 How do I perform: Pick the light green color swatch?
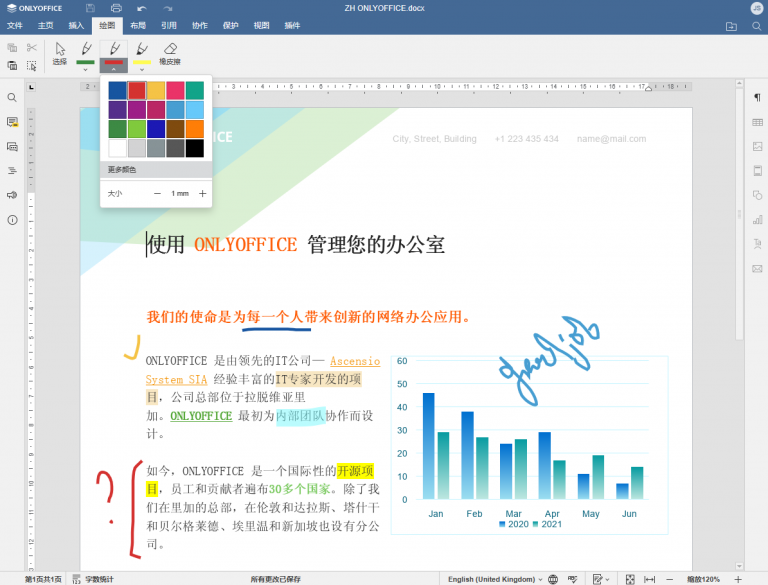tap(137, 129)
